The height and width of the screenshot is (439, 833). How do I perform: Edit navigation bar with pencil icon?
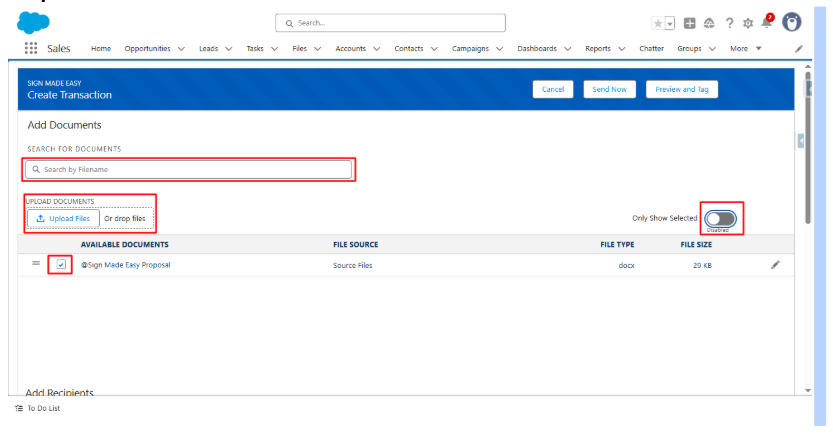(798, 49)
